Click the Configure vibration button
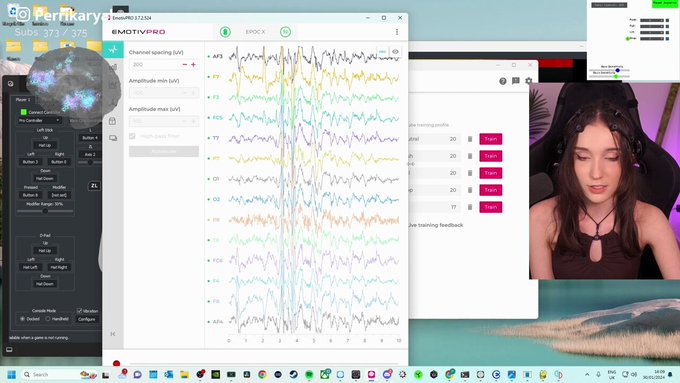The width and height of the screenshot is (680, 383). click(87, 319)
